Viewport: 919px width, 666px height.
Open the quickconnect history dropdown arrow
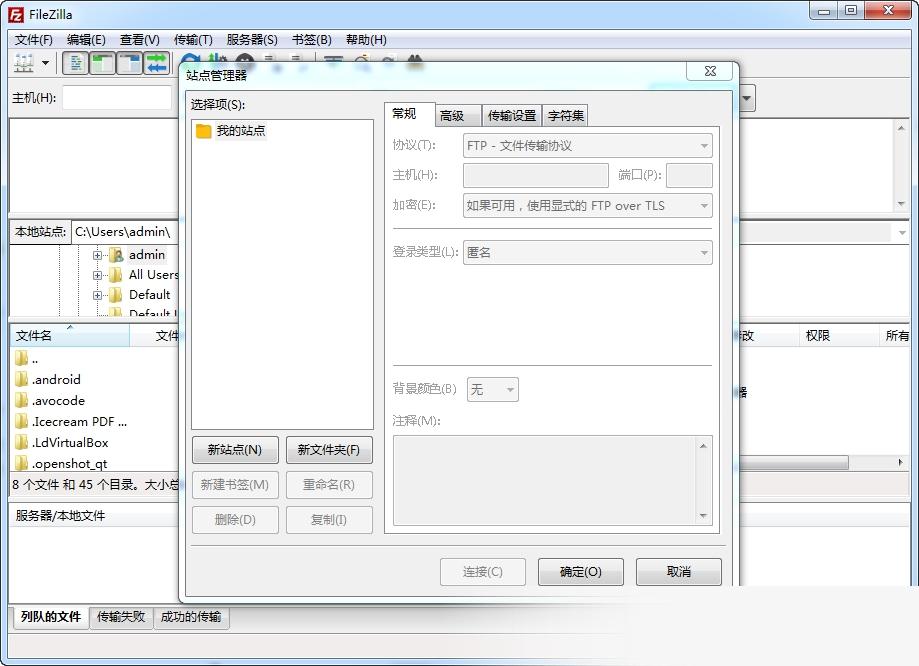tap(747, 98)
